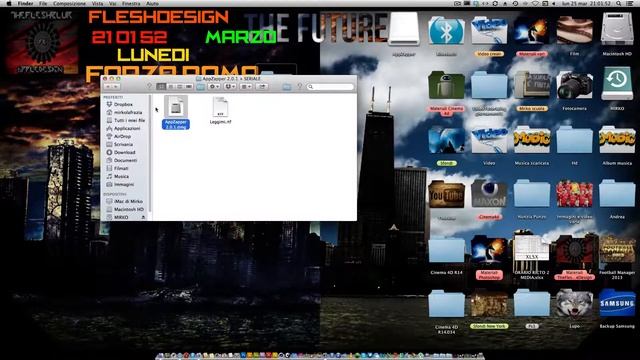
Task: Switch Finder to icon view
Action: (x=161, y=87)
